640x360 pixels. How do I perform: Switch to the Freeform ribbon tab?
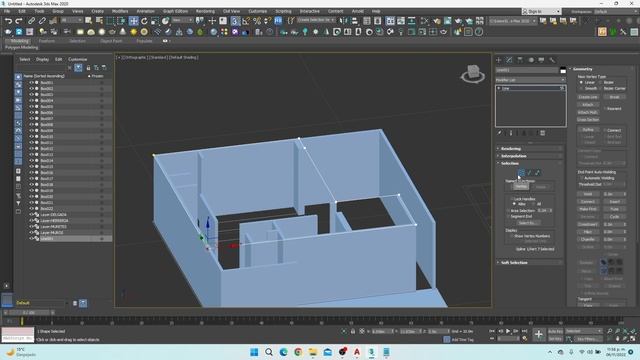point(47,41)
